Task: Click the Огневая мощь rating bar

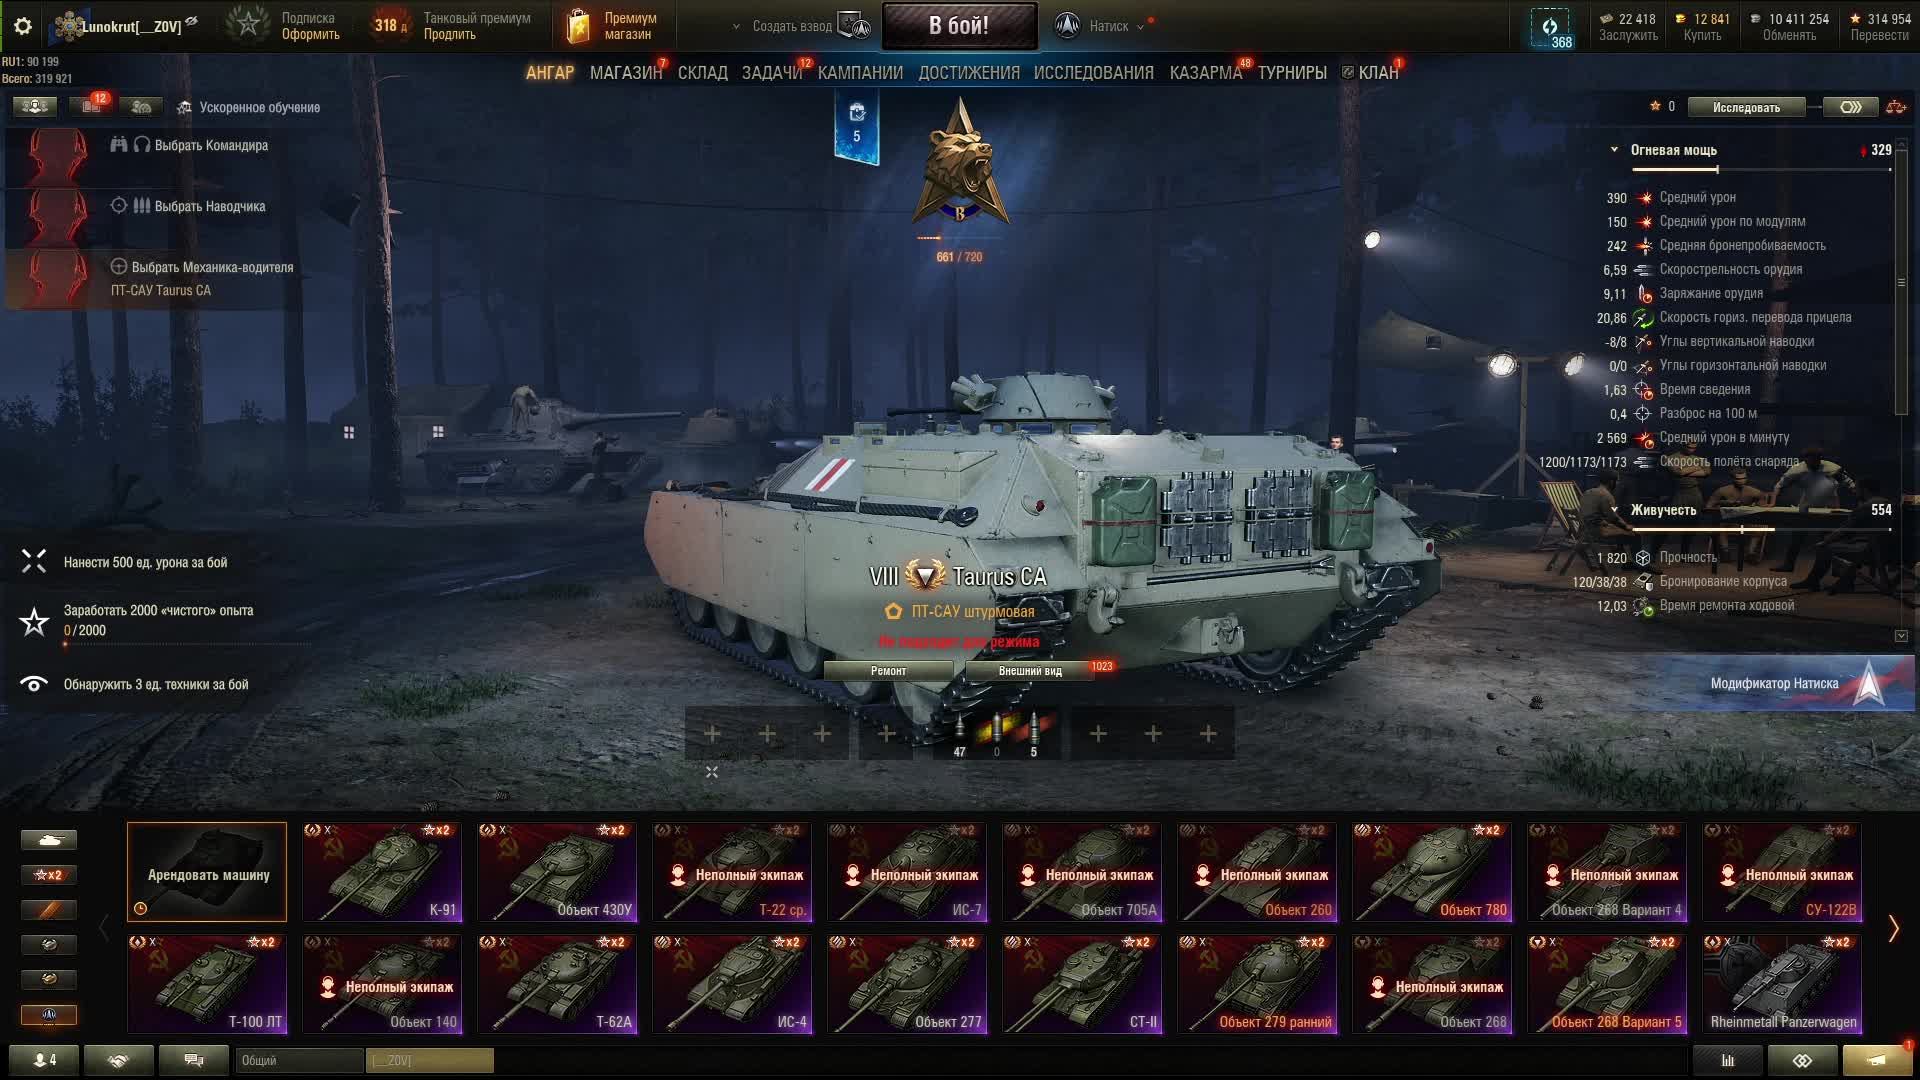Action: coord(1761,169)
